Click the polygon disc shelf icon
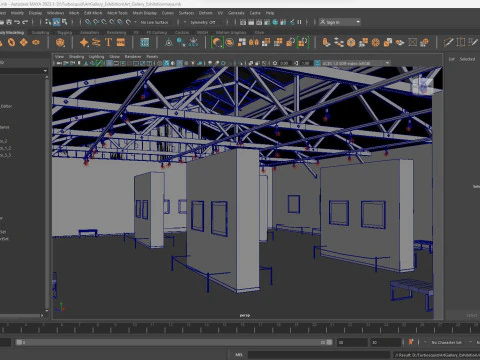This screenshot has width=480, height=360. 36,42
